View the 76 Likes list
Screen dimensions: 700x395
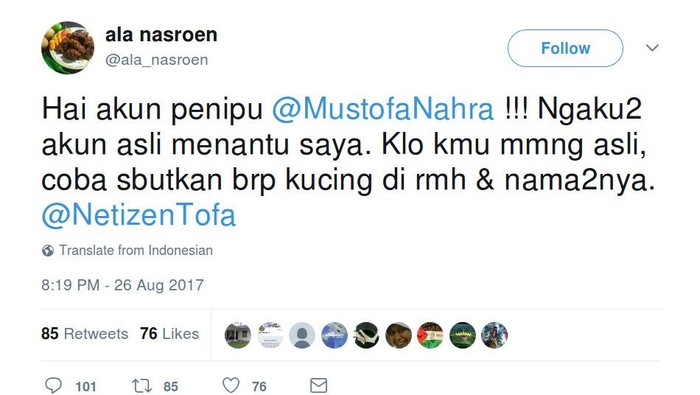[169, 334]
